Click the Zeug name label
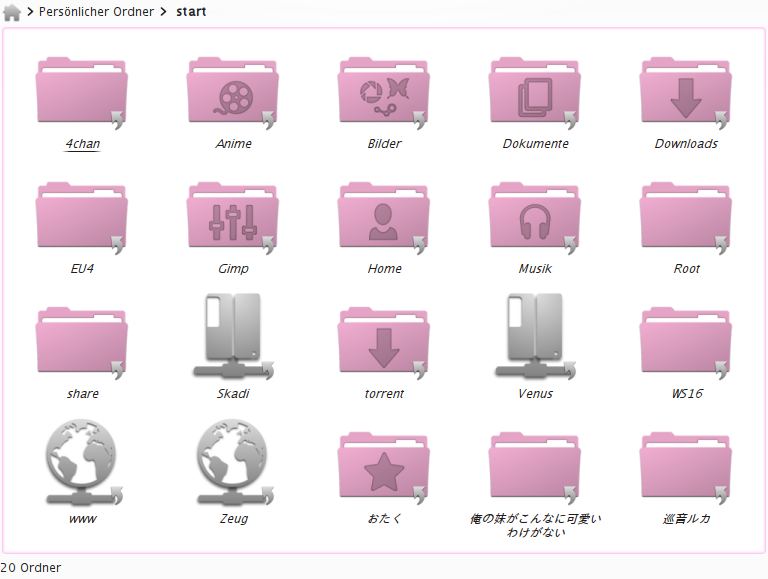This screenshot has width=768, height=579. click(234, 519)
